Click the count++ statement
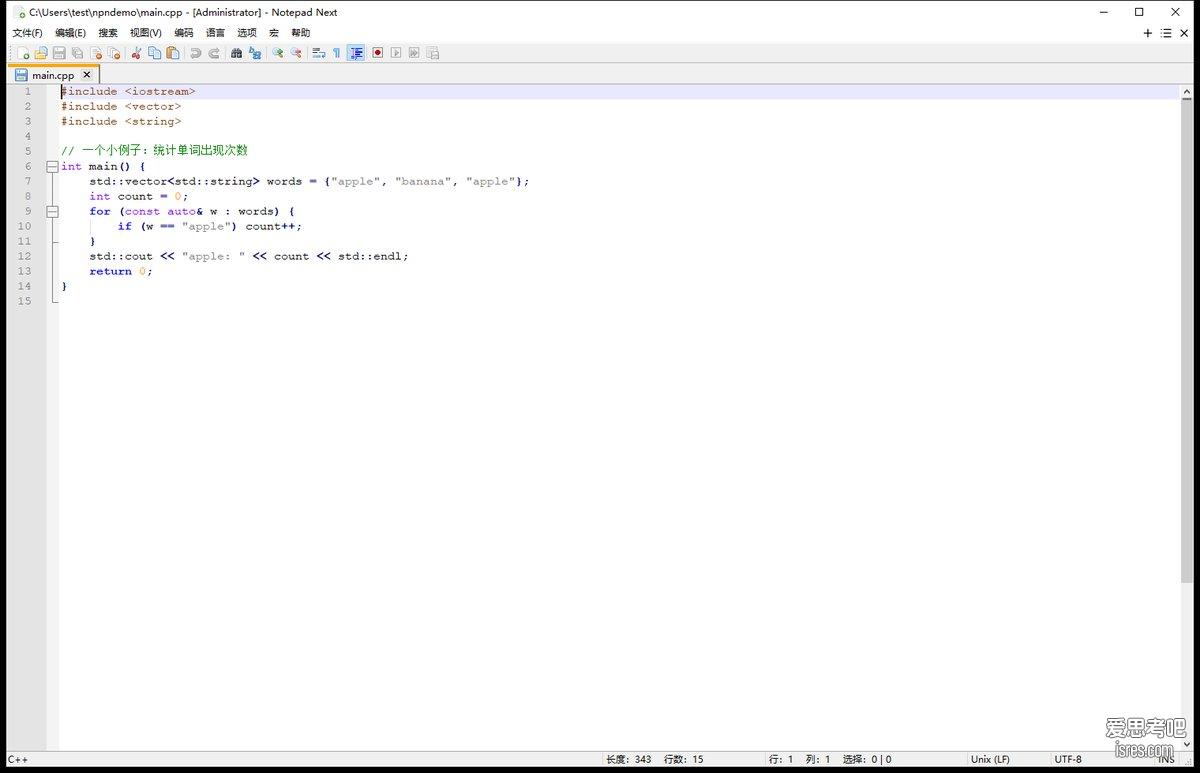Viewport: 1200px width, 773px height. pyautogui.click(x=271, y=226)
